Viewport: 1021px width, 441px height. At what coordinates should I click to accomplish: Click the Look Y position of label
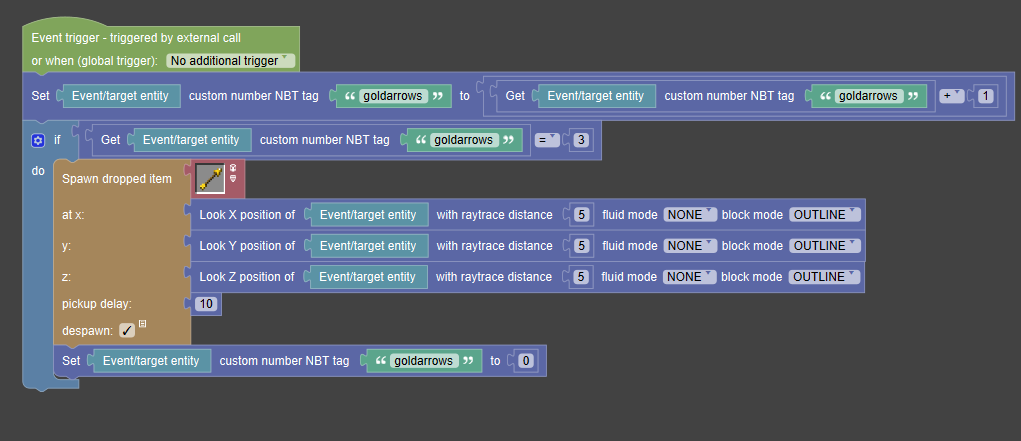tap(247, 246)
